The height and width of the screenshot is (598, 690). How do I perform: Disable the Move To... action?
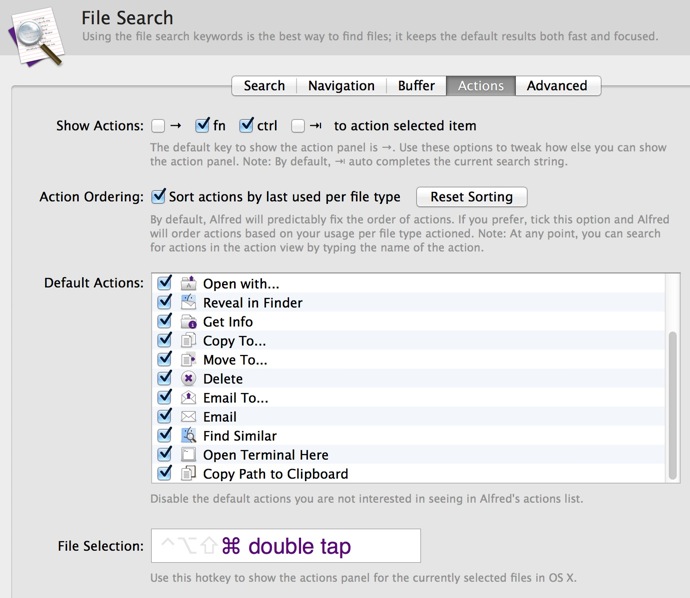165,359
